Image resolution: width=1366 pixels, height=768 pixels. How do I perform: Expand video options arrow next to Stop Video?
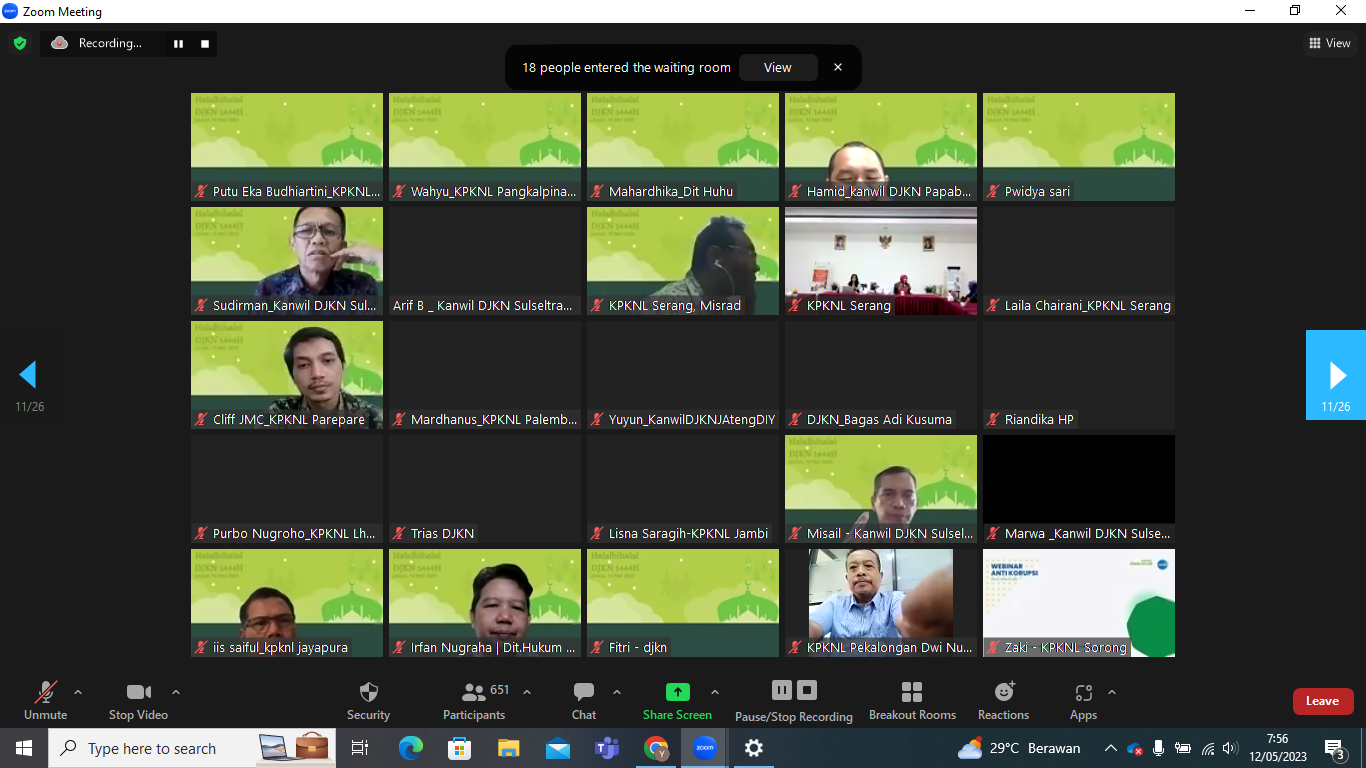176,692
